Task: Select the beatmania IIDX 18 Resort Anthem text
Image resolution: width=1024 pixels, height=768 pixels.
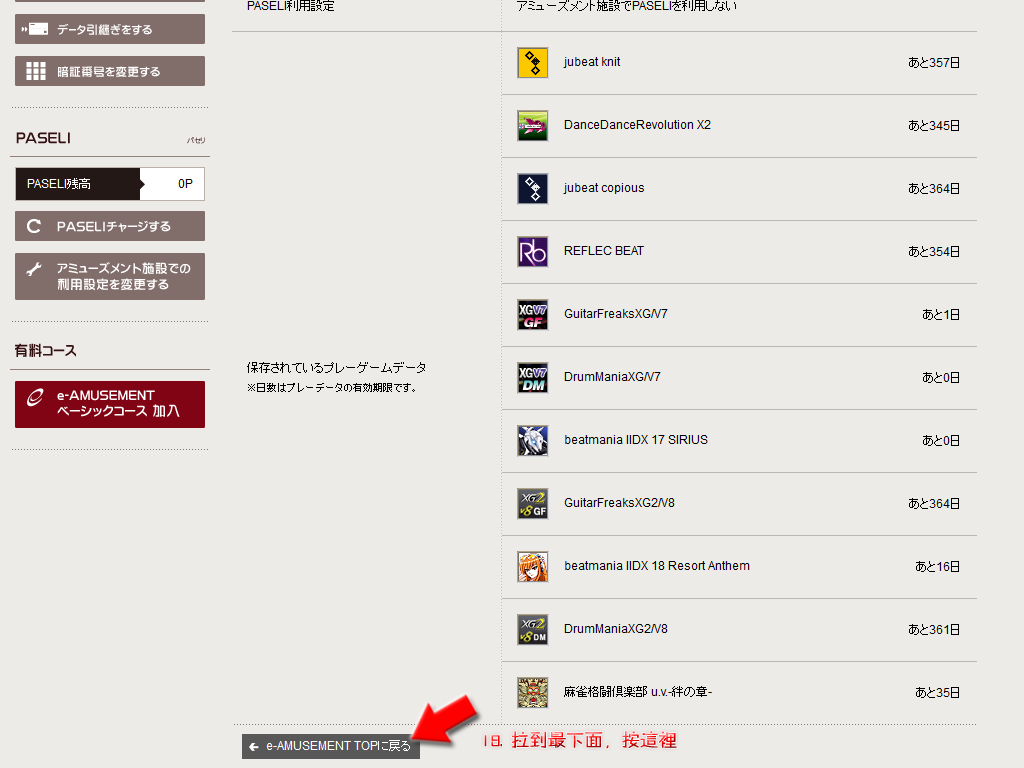Action: 656,566
